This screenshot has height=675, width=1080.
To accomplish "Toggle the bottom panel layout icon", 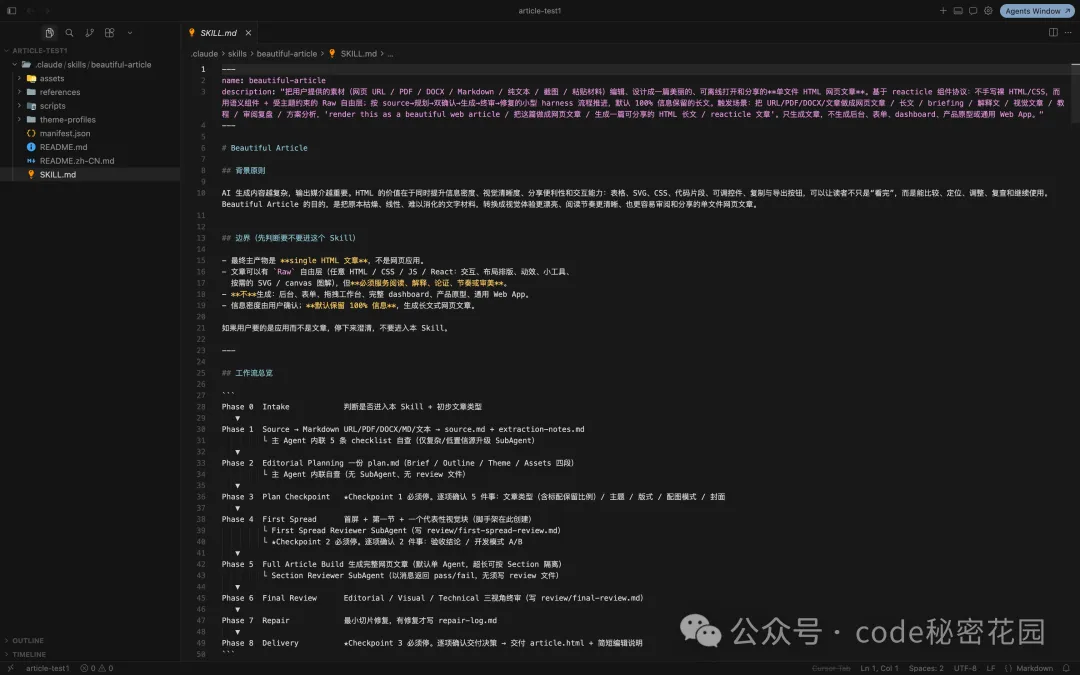I will tap(958, 11).
